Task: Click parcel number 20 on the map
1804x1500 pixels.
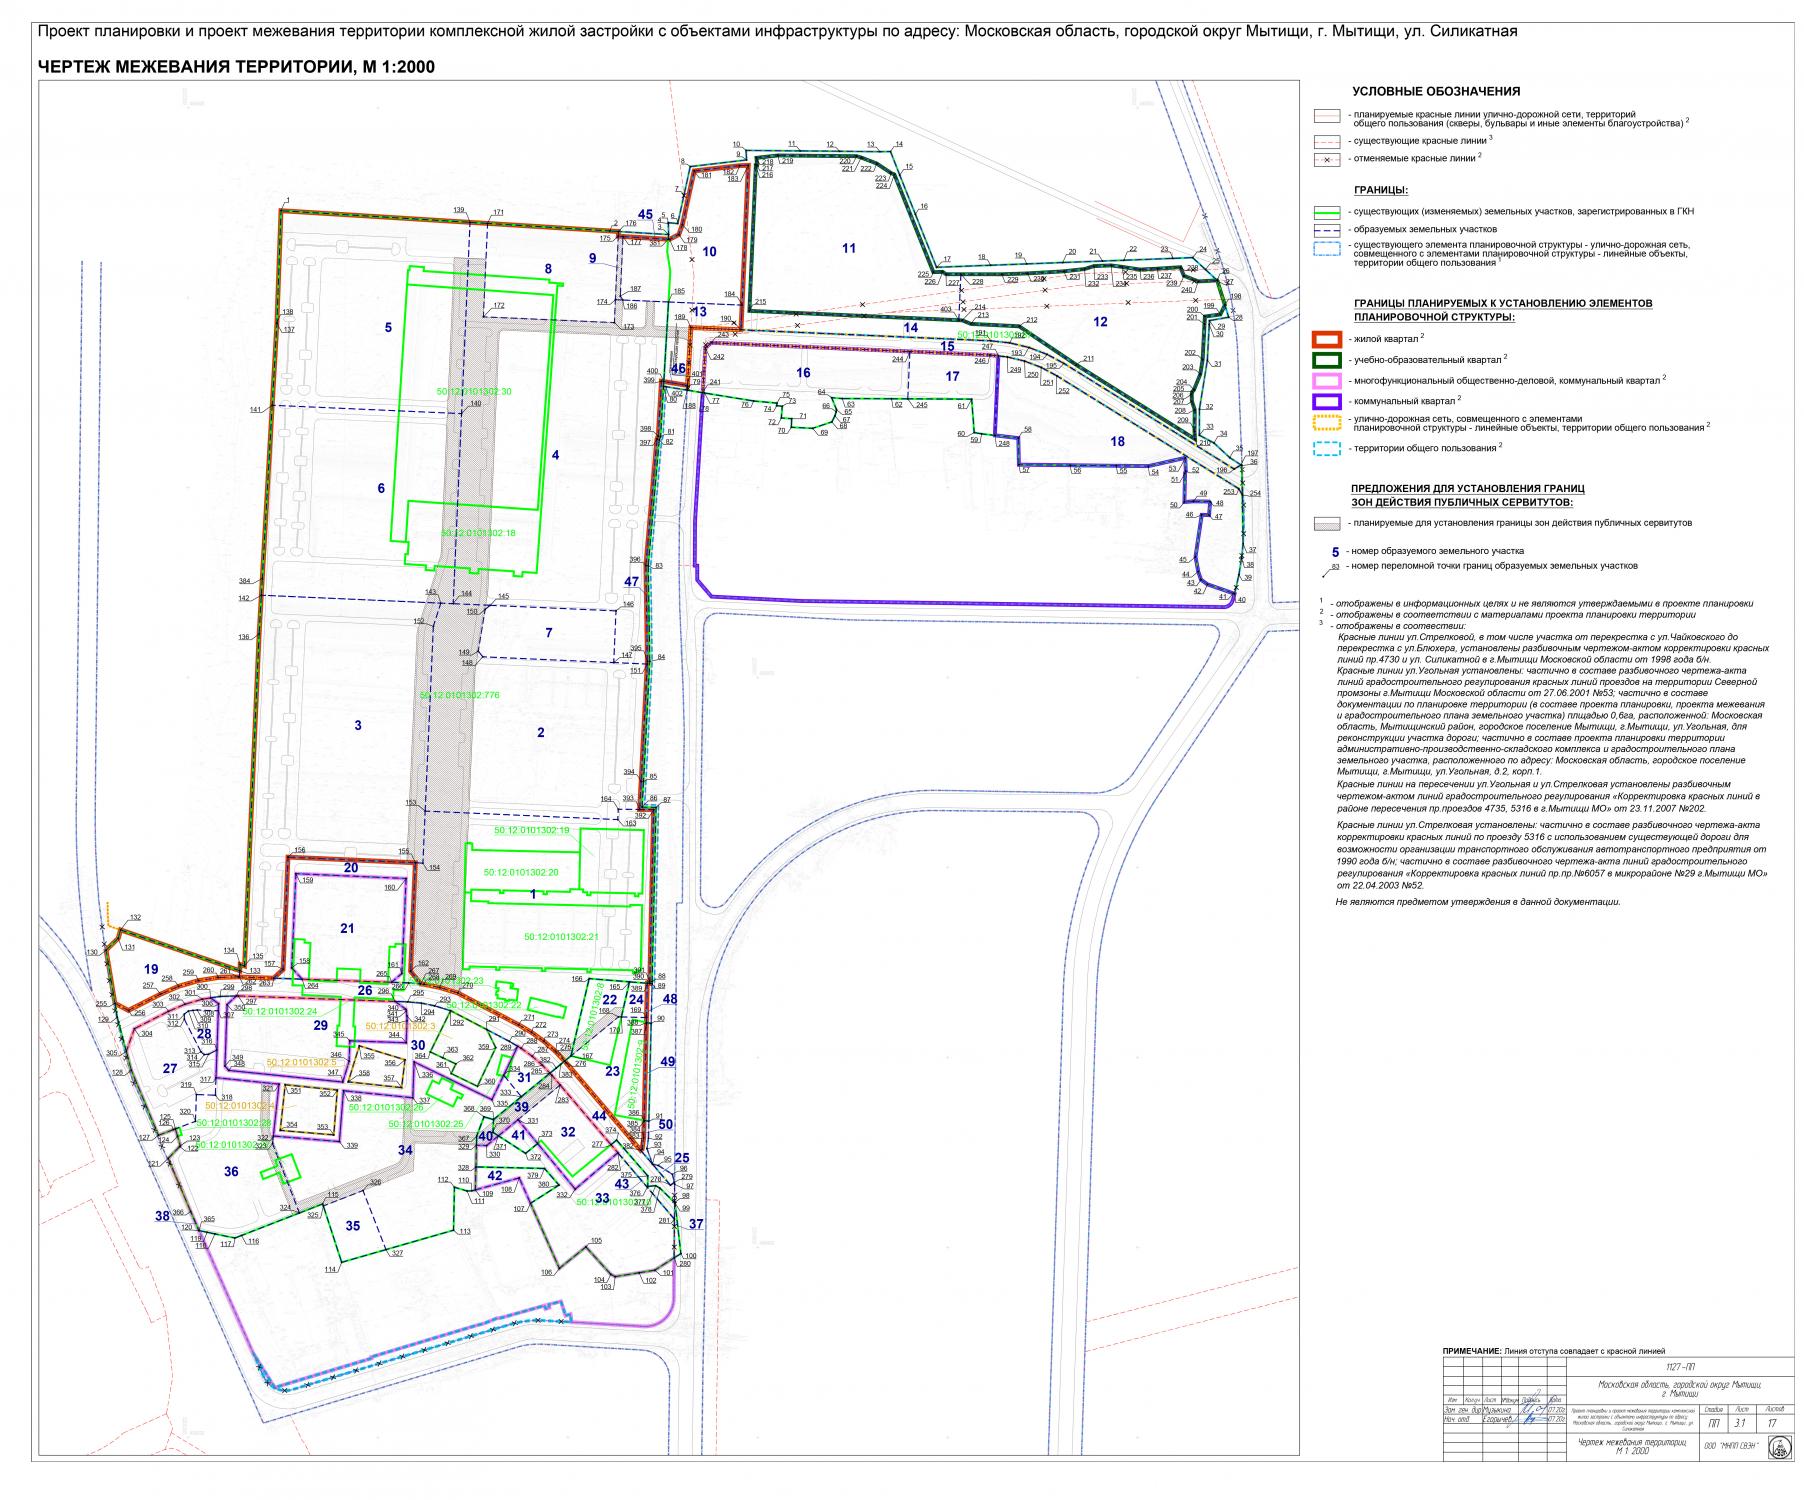Action: click(x=350, y=868)
